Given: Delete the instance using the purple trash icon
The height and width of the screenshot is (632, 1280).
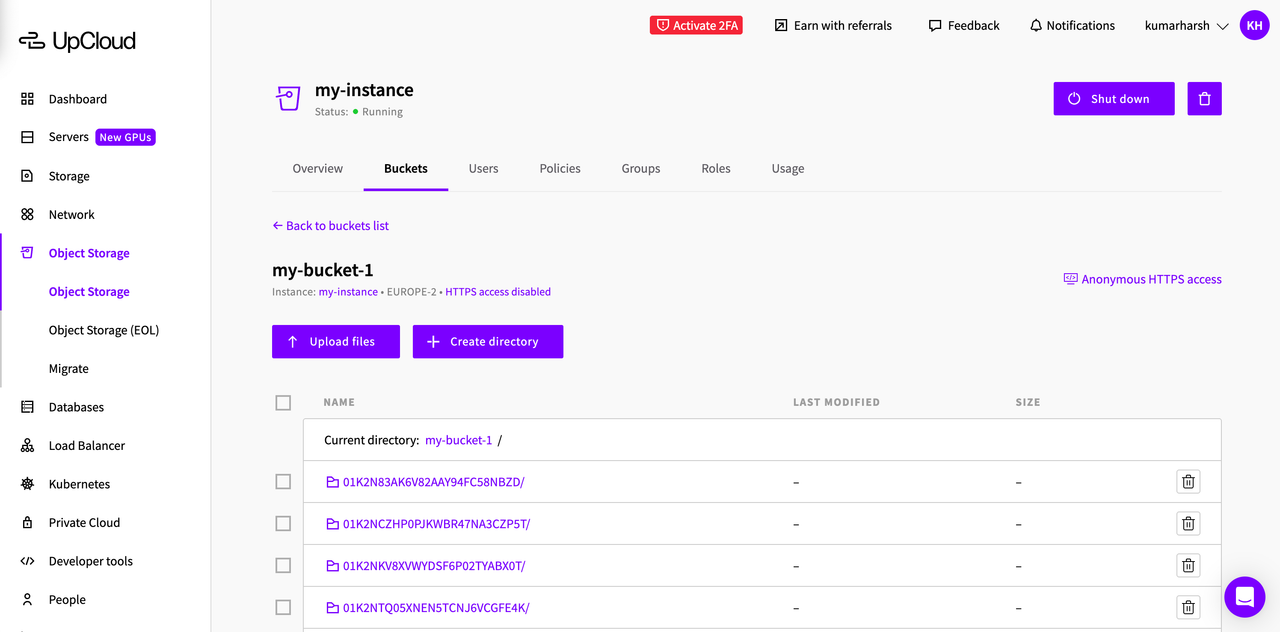Looking at the screenshot, I should pos(1204,98).
